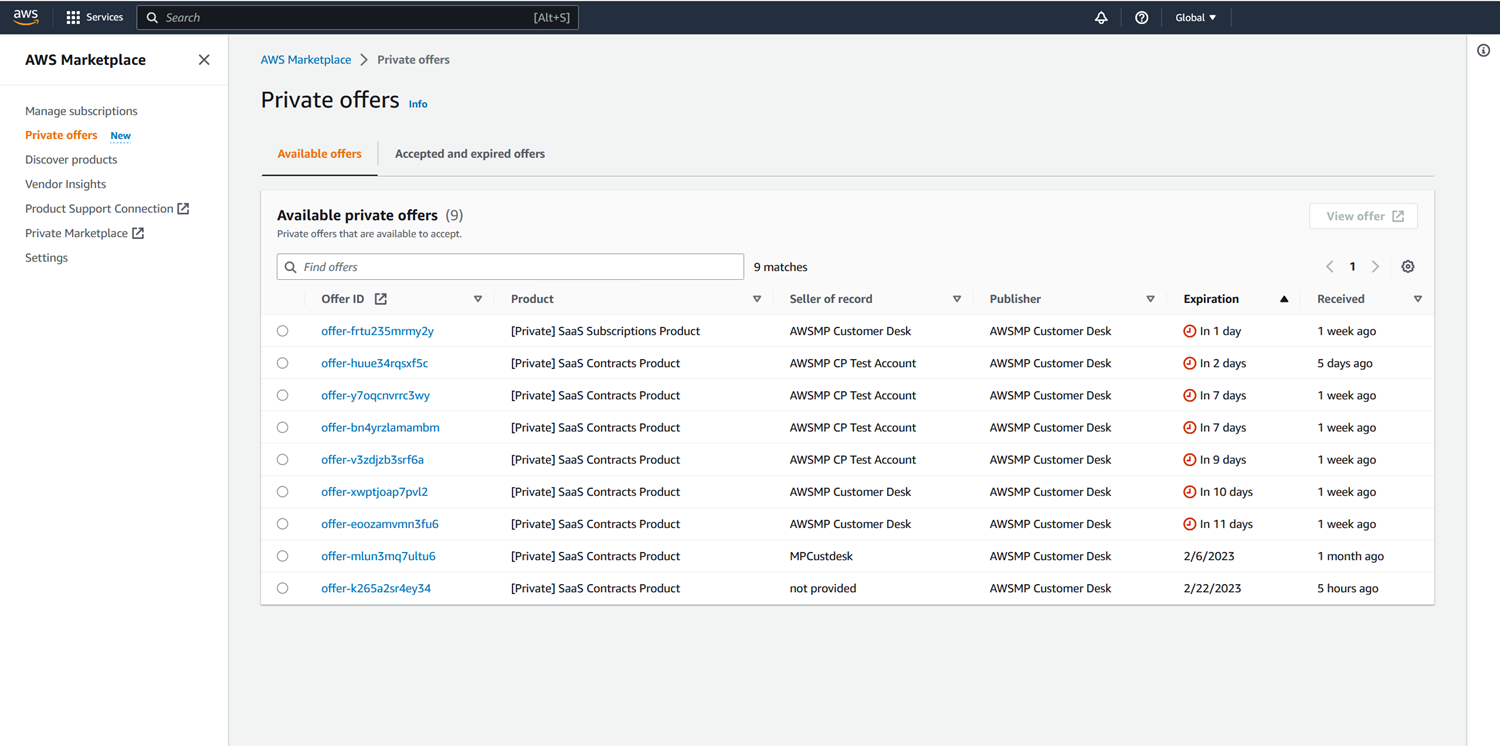
Task: Click the clock icon next to In 10 days
Action: click(x=1189, y=492)
